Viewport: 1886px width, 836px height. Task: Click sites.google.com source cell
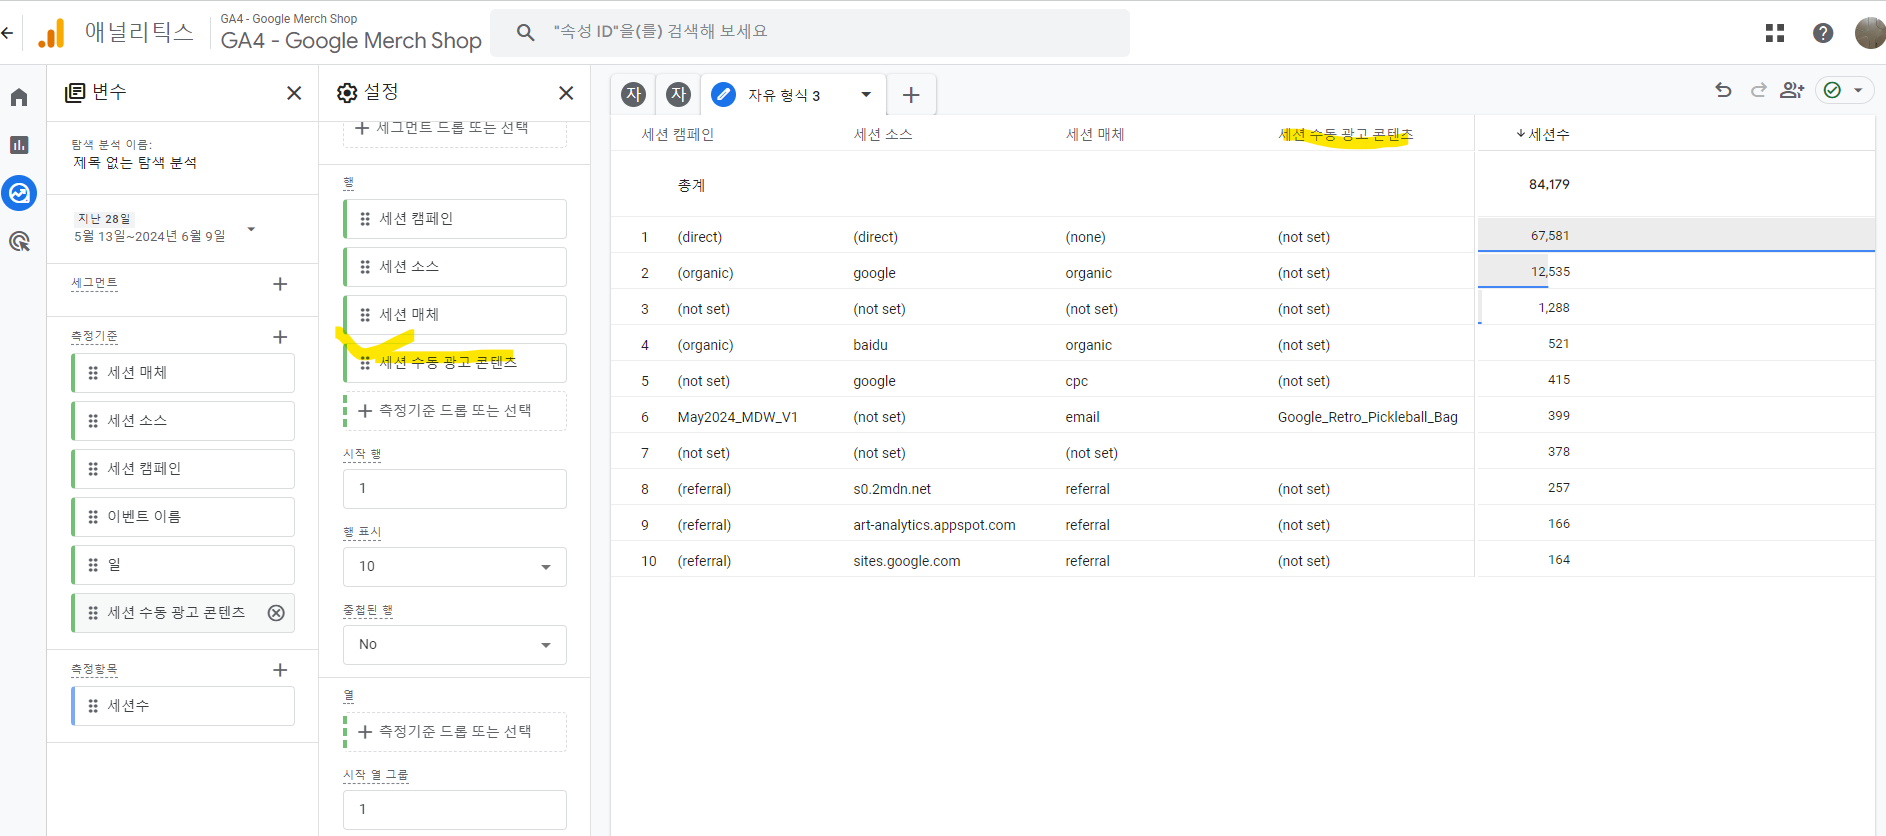(x=906, y=561)
